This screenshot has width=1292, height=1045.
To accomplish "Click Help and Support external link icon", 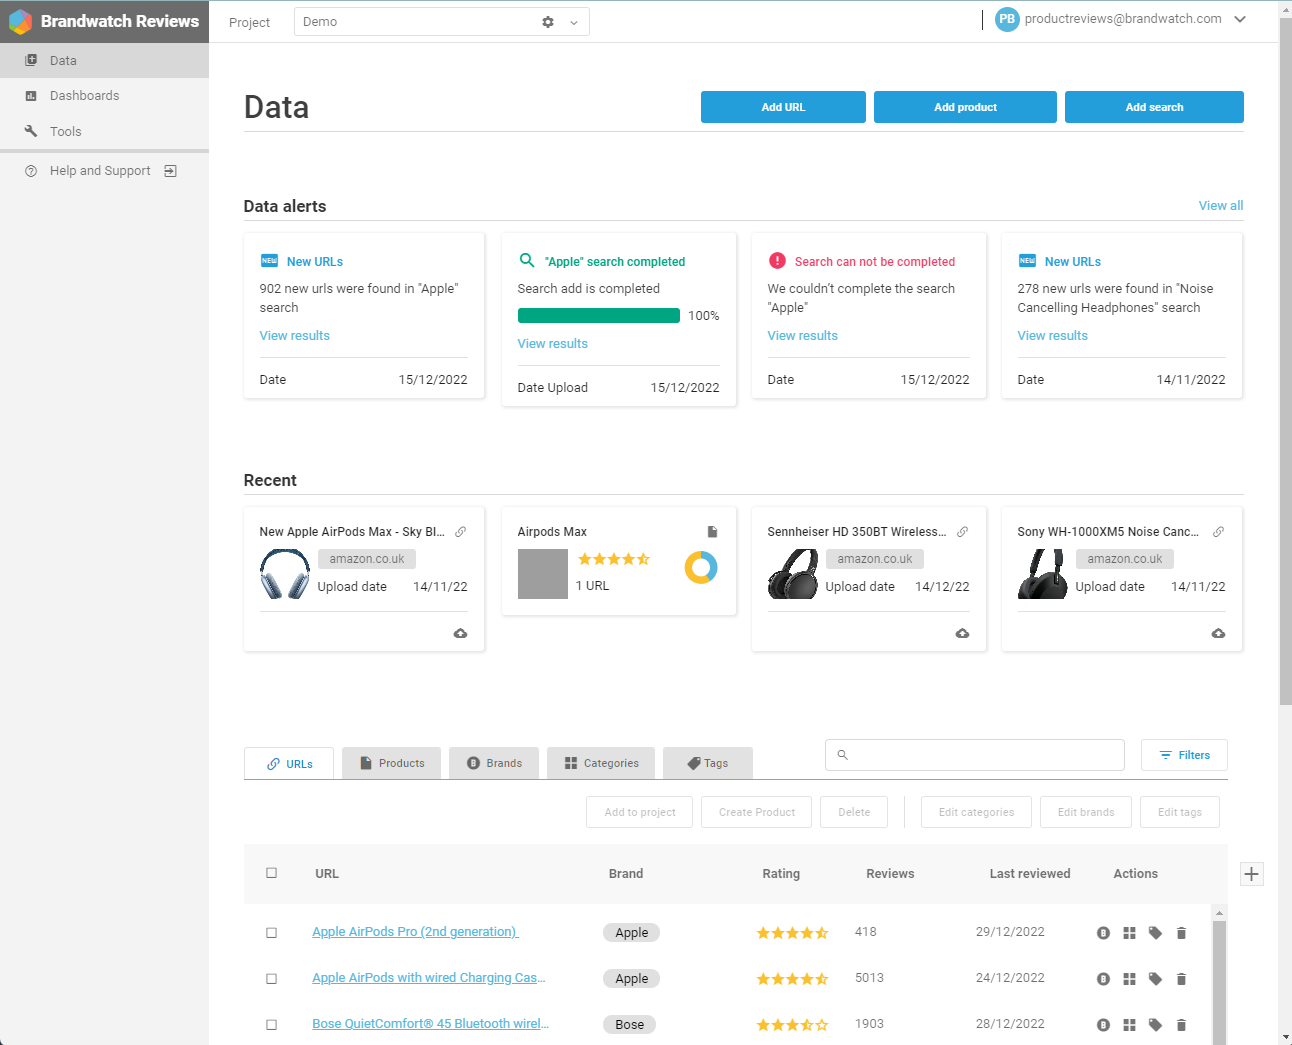I will click(x=171, y=171).
